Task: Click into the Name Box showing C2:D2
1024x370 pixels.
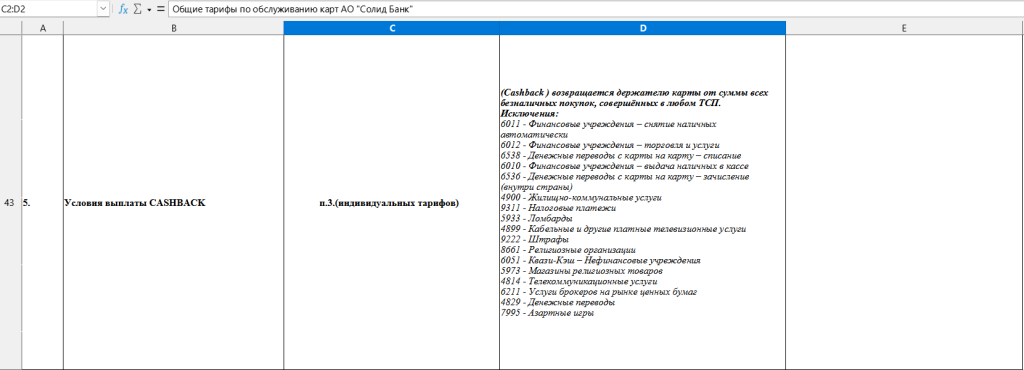Action: click(49, 9)
